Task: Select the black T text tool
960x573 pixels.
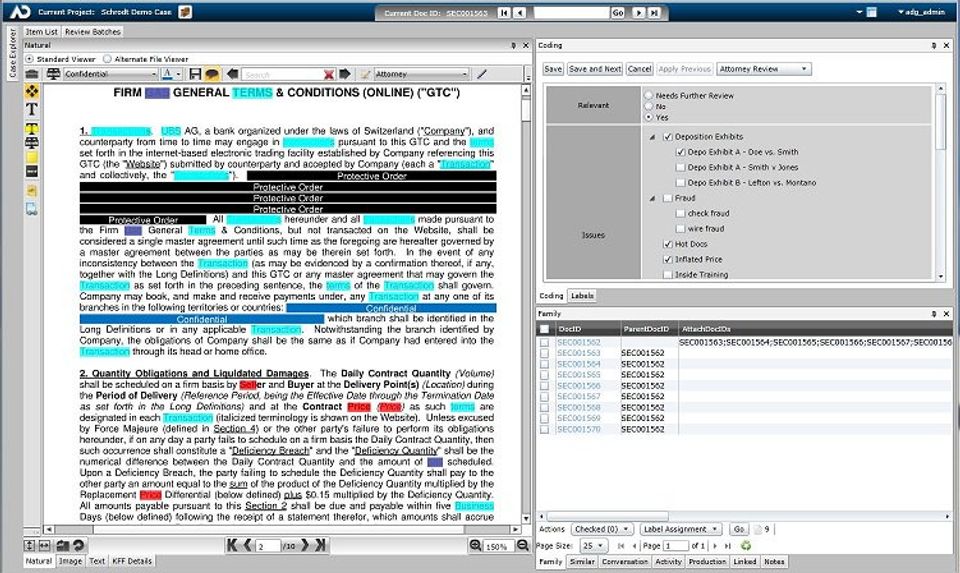Action: click(32, 109)
